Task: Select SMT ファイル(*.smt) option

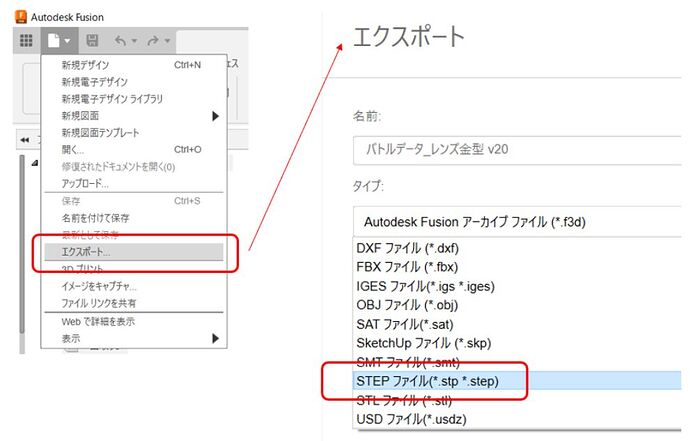Action: (x=517, y=362)
